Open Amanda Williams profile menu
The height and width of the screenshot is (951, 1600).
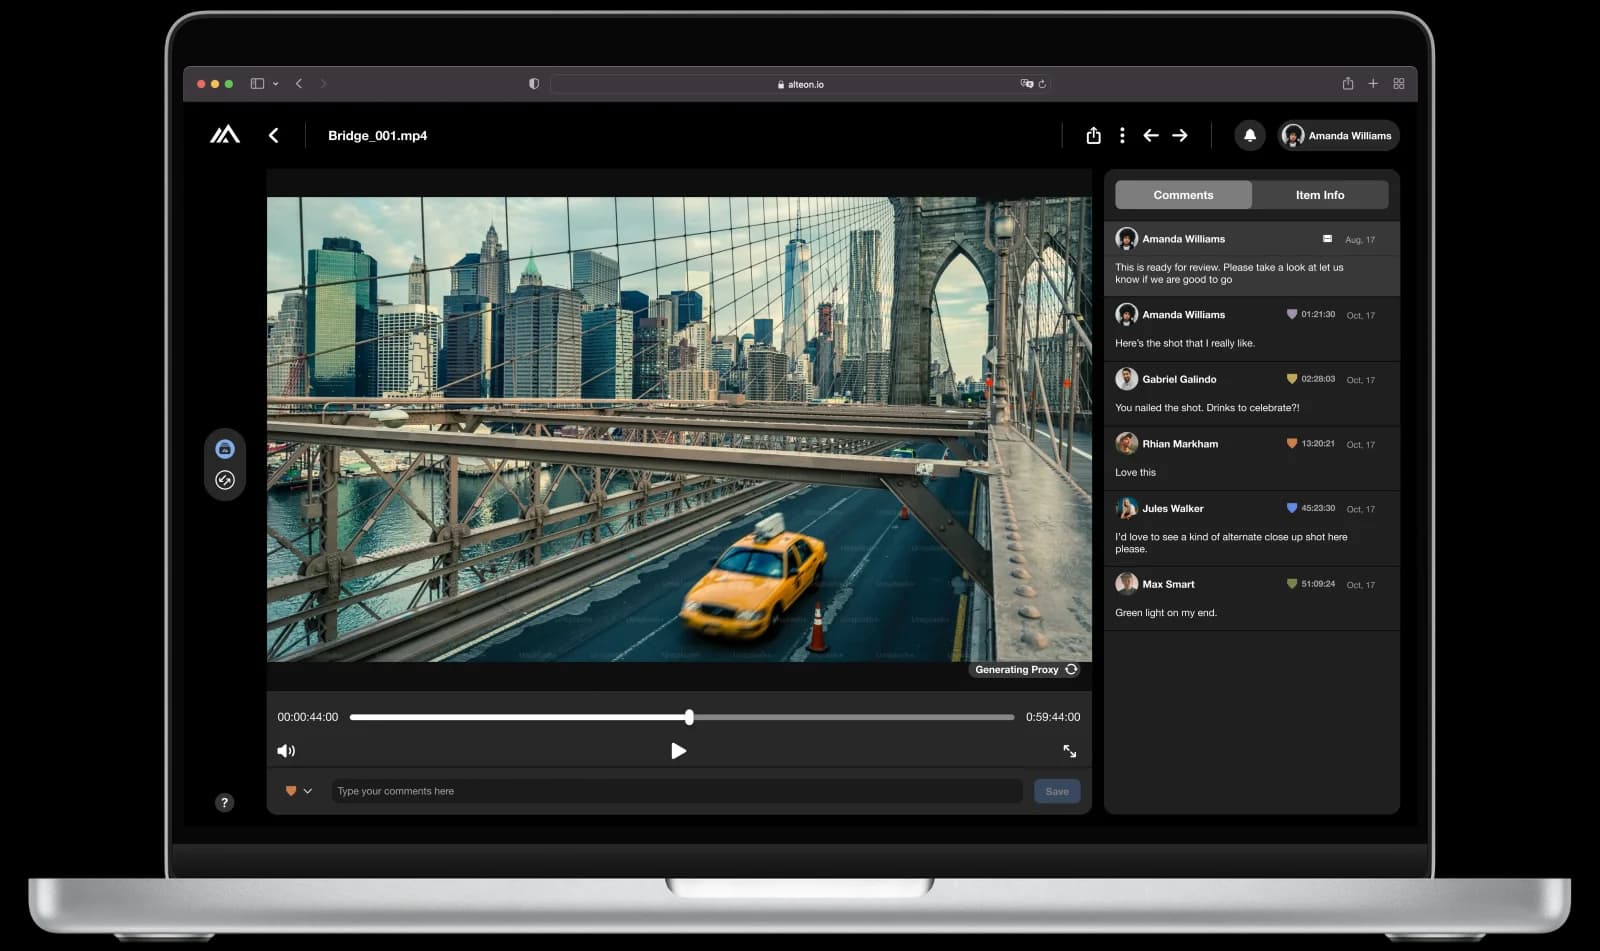coord(1338,135)
